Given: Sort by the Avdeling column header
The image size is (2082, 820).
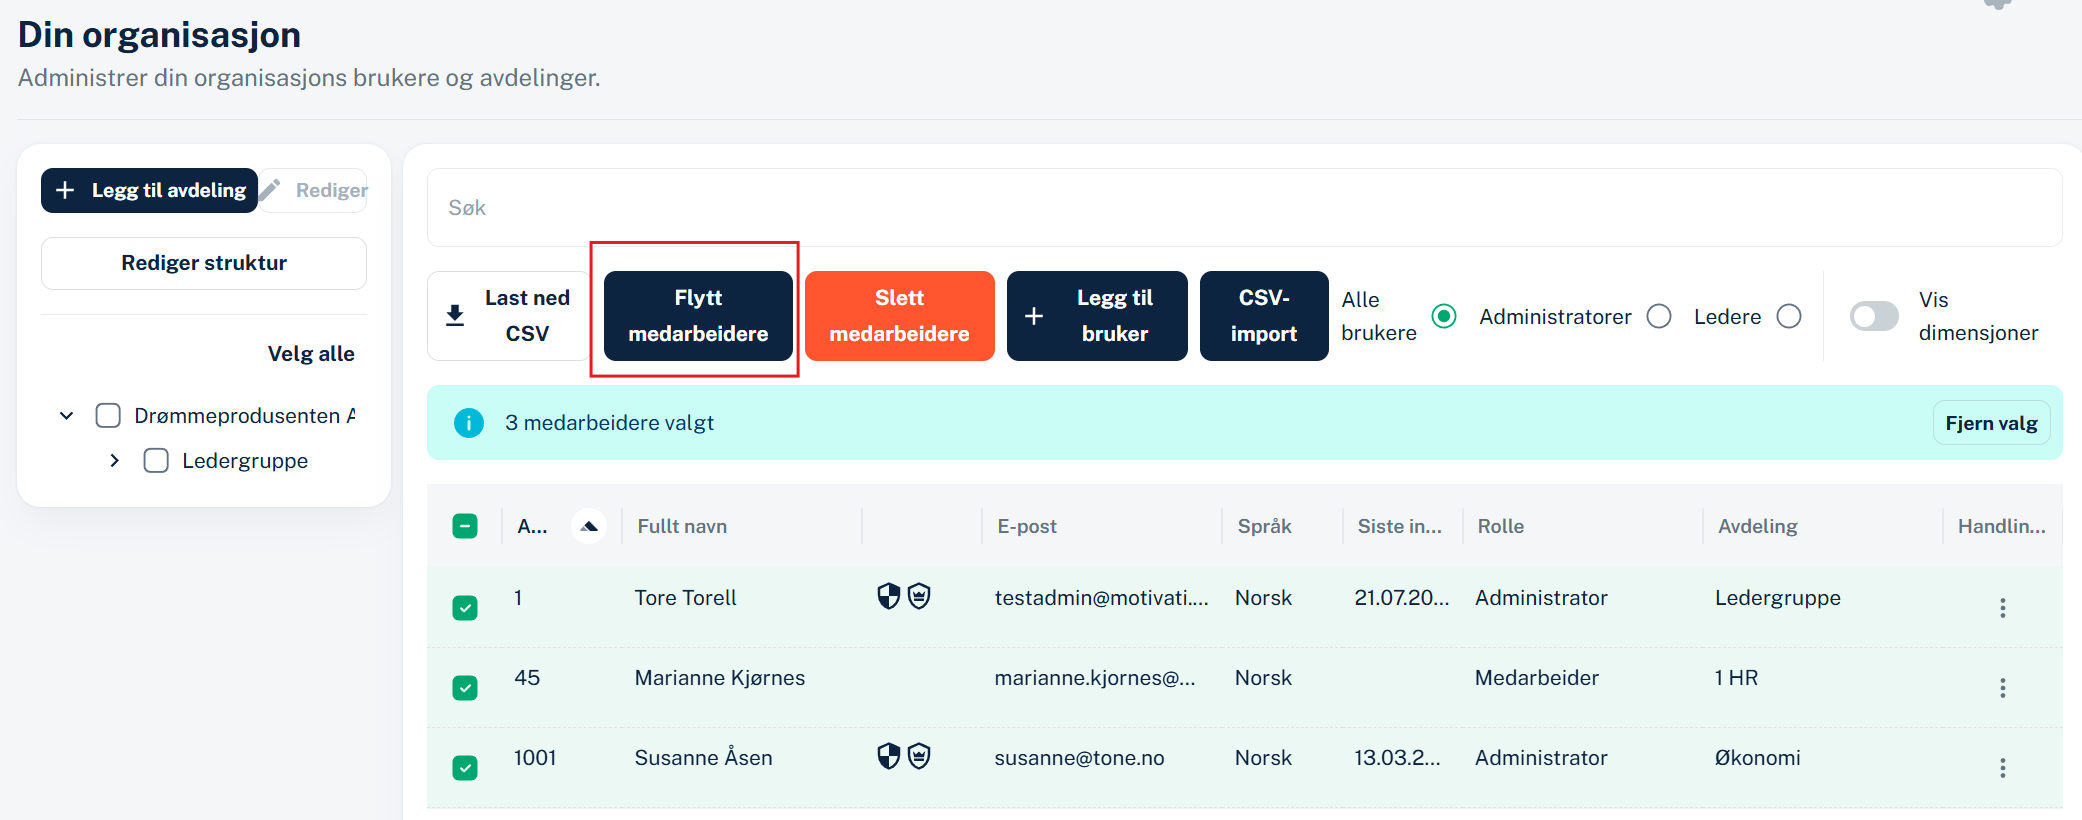Looking at the screenshot, I should tap(1758, 526).
